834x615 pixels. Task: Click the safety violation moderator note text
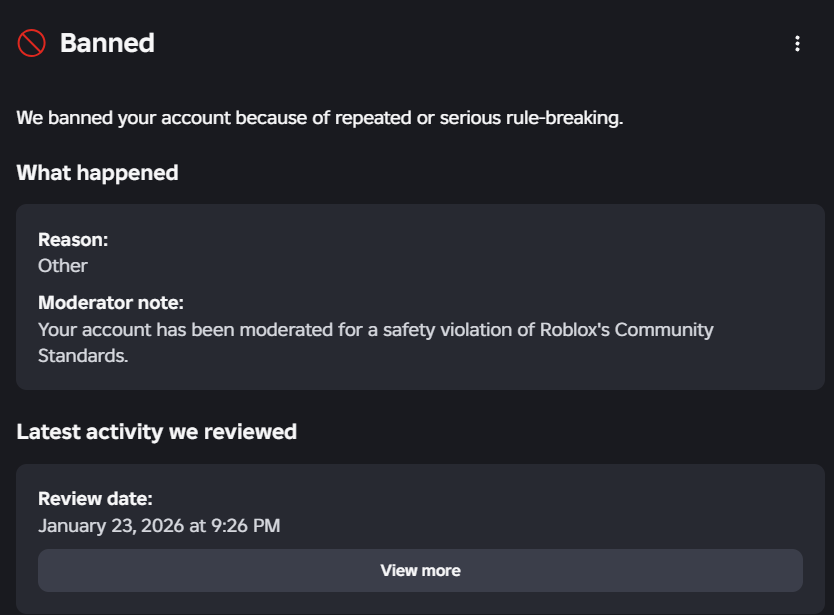[x=376, y=343]
